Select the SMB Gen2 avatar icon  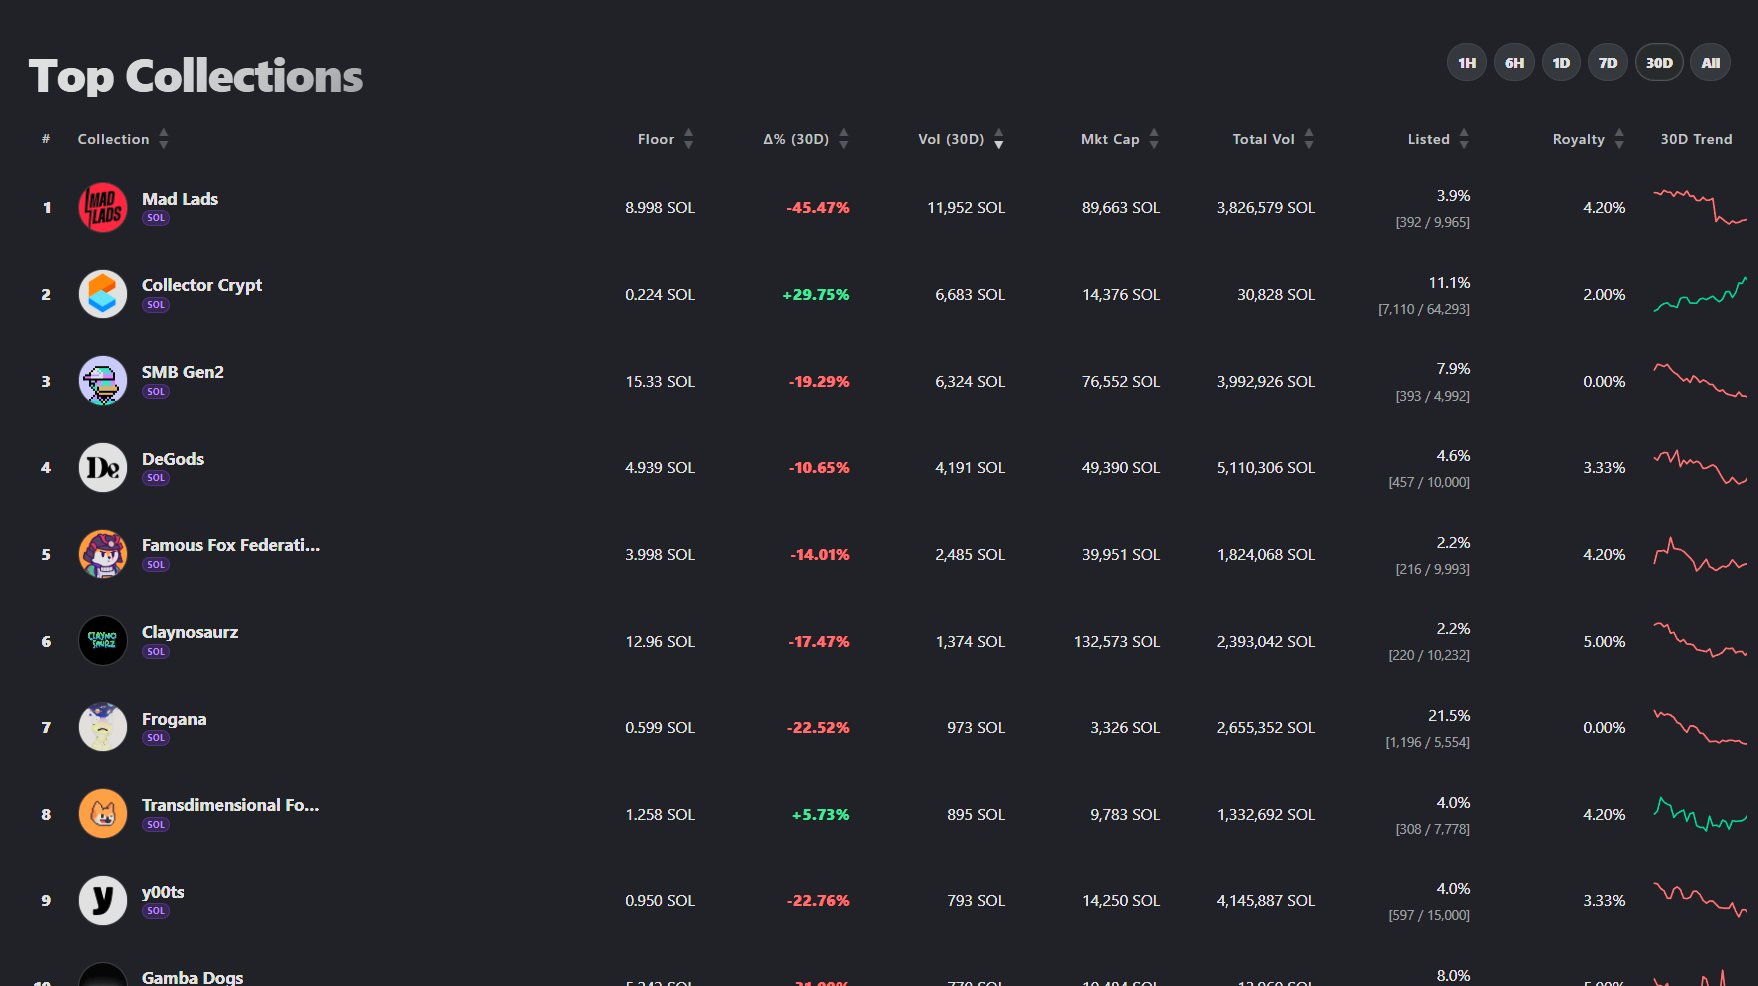pos(103,381)
